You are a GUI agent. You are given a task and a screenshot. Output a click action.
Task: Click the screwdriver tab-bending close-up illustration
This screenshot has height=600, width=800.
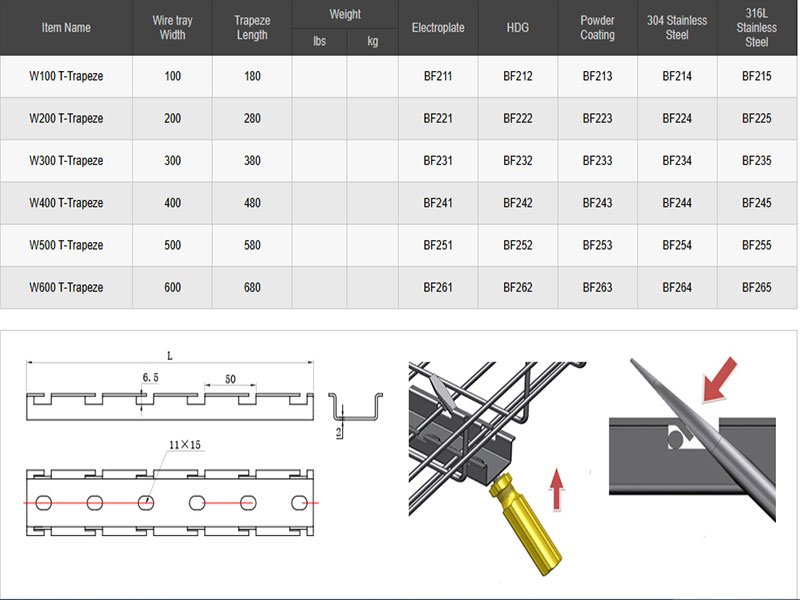click(693, 439)
